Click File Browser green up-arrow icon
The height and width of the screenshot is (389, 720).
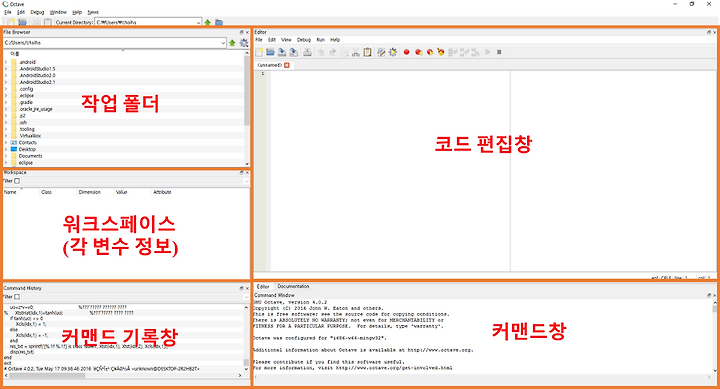coord(232,43)
